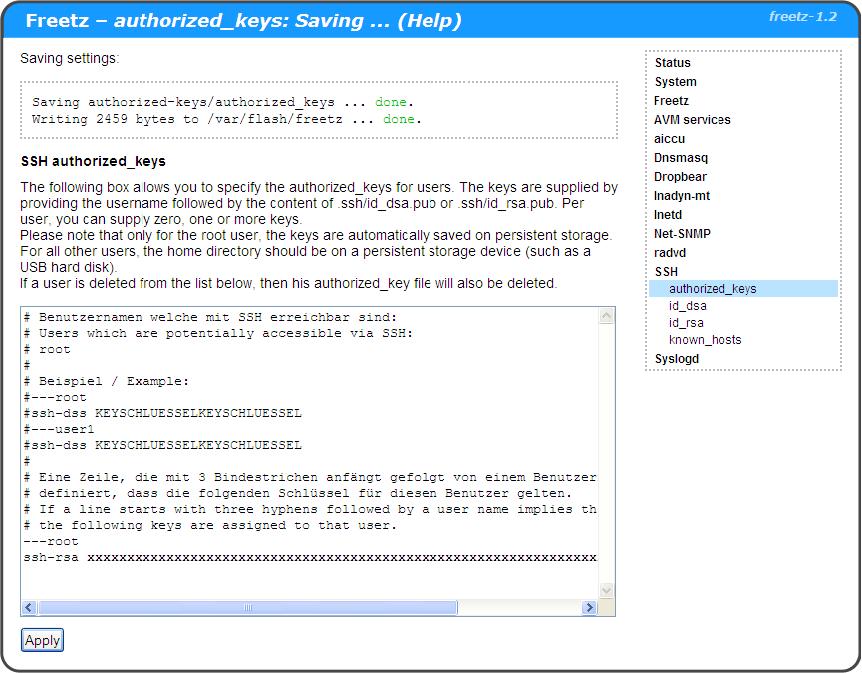Open the Dnsmasq settings link
Viewport: 862px width, 673px height.
681,158
